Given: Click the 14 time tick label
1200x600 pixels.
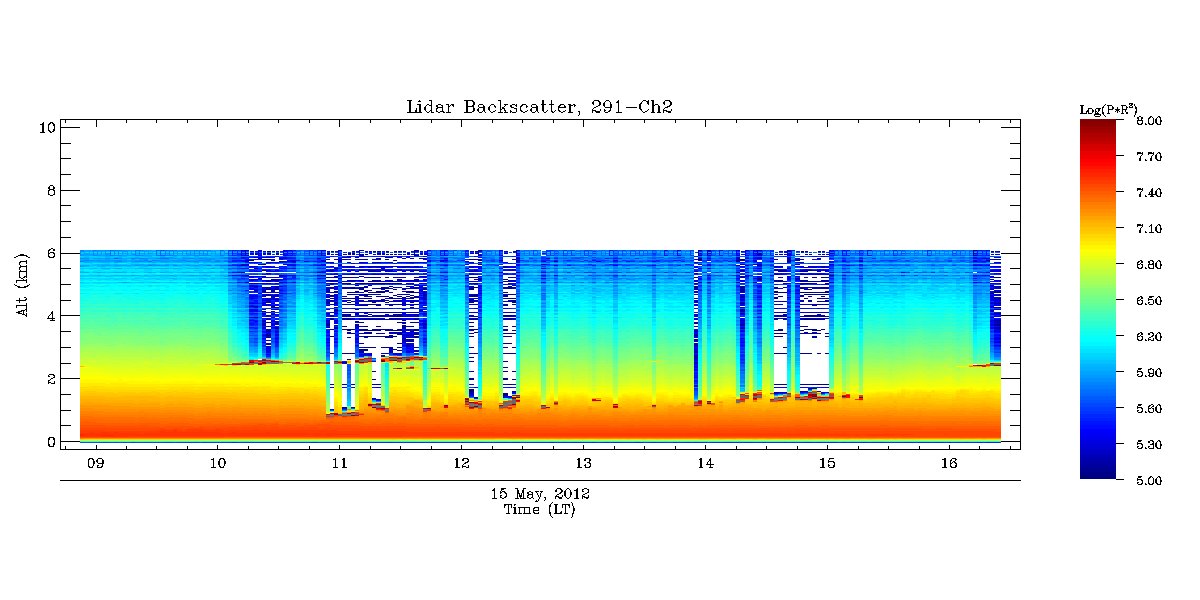Looking at the screenshot, I should pos(706,464).
